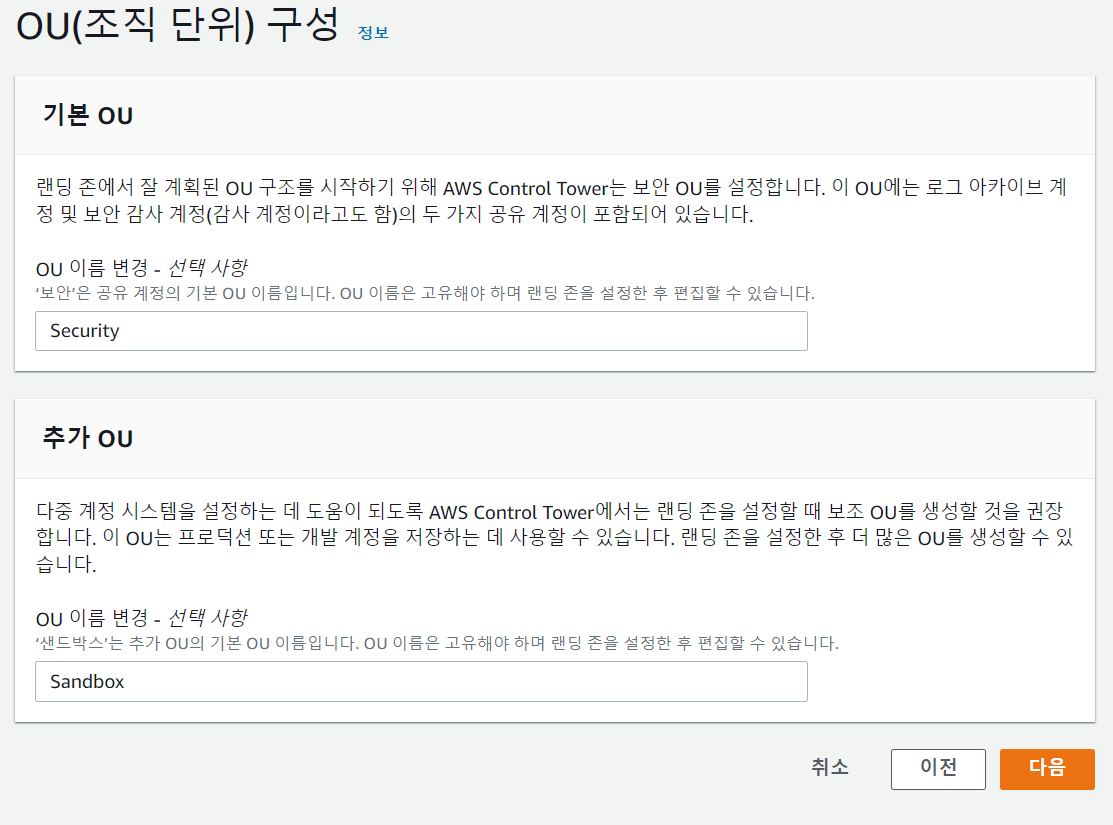Click the word Sandbox inside its field
The image size is (1113, 825).
click(87, 682)
